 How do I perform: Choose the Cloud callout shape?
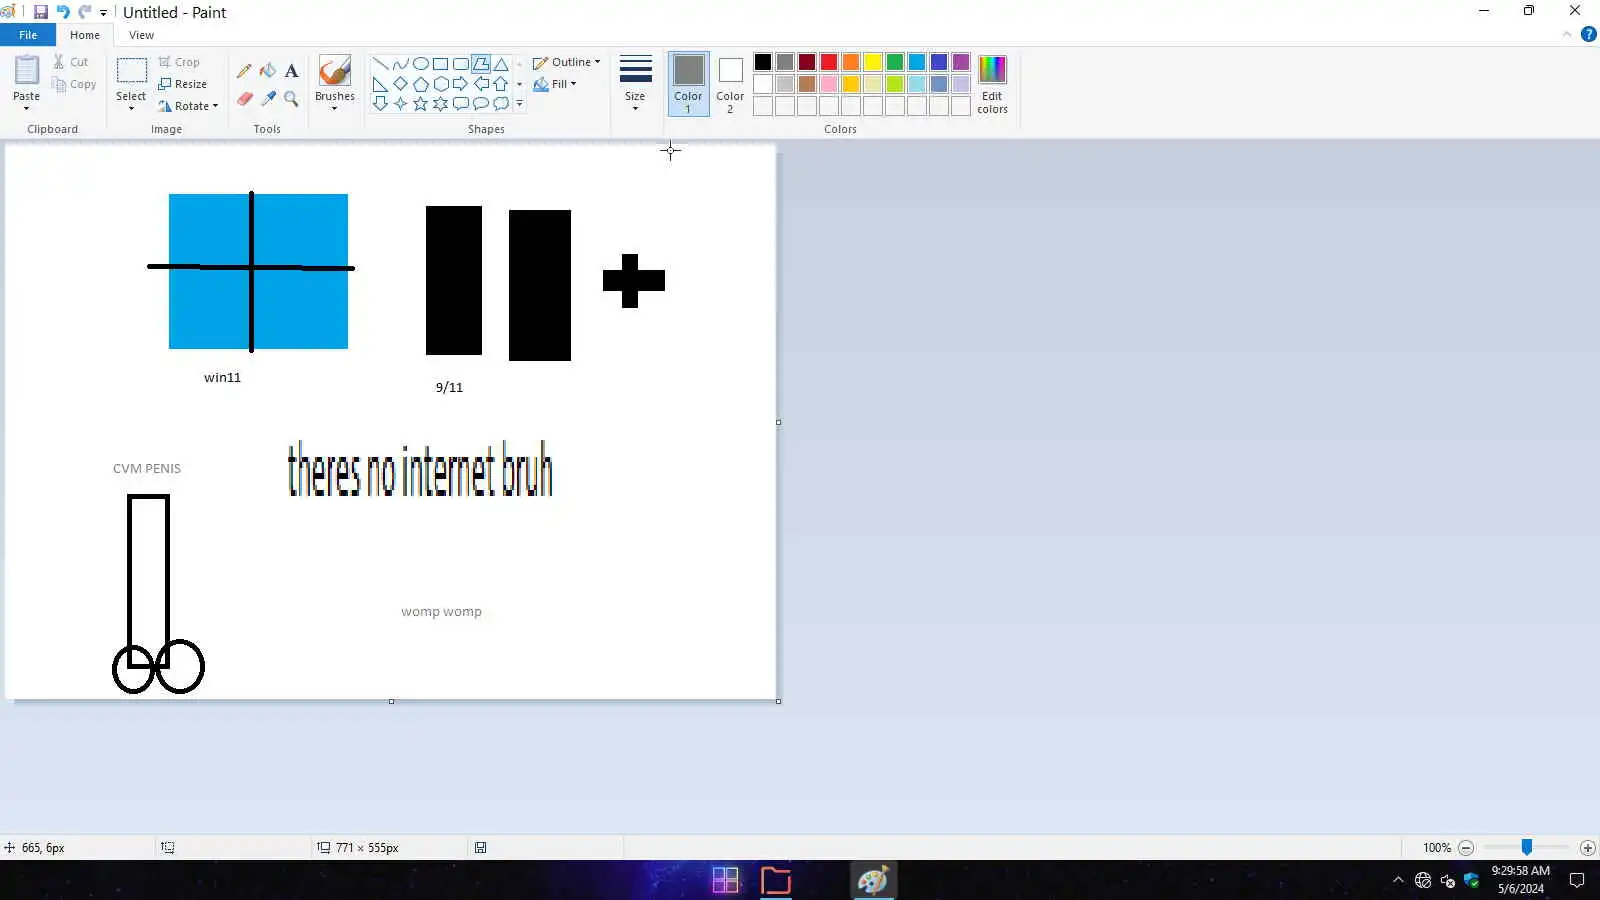tap(501, 104)
